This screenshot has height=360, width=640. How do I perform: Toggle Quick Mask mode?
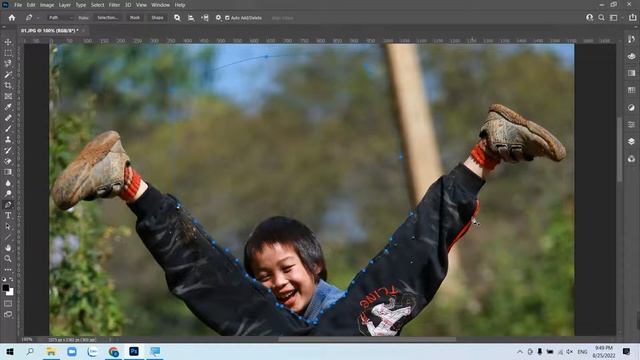8,303
